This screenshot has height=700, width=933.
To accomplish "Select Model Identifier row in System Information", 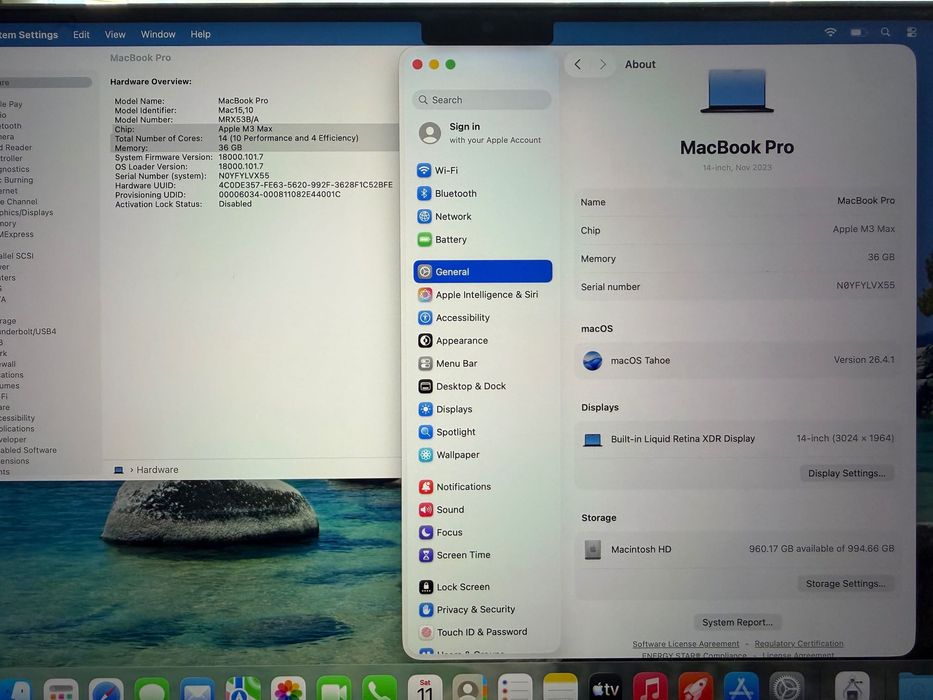I will tap(253, 110).
